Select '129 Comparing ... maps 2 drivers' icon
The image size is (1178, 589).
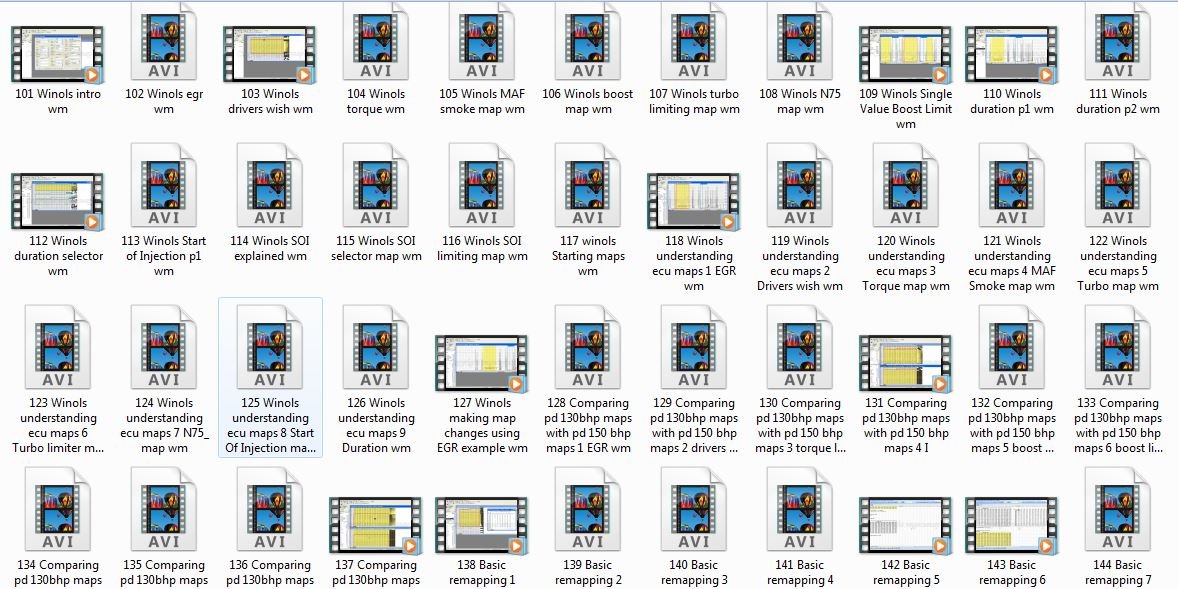click(693, 347)
